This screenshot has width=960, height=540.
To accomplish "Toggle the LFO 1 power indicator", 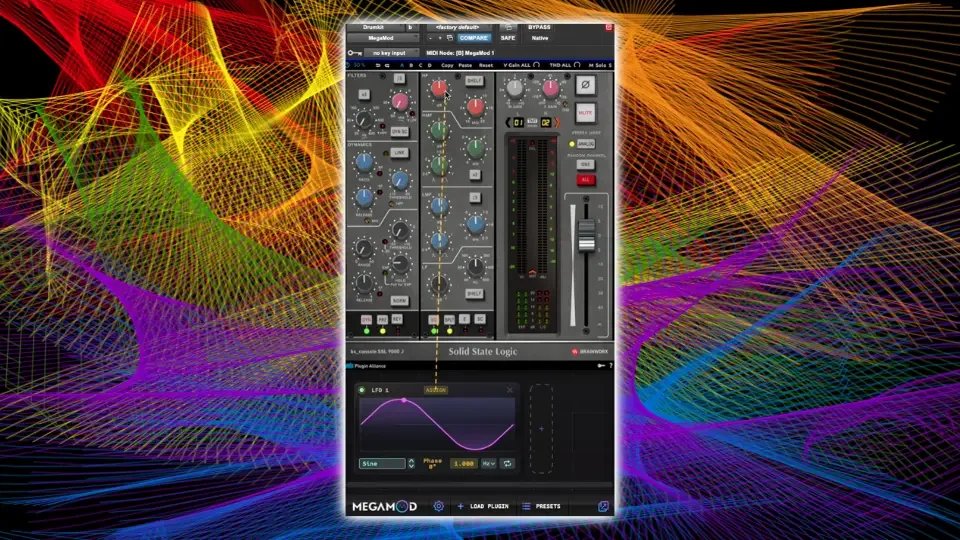I will point(362,390).
